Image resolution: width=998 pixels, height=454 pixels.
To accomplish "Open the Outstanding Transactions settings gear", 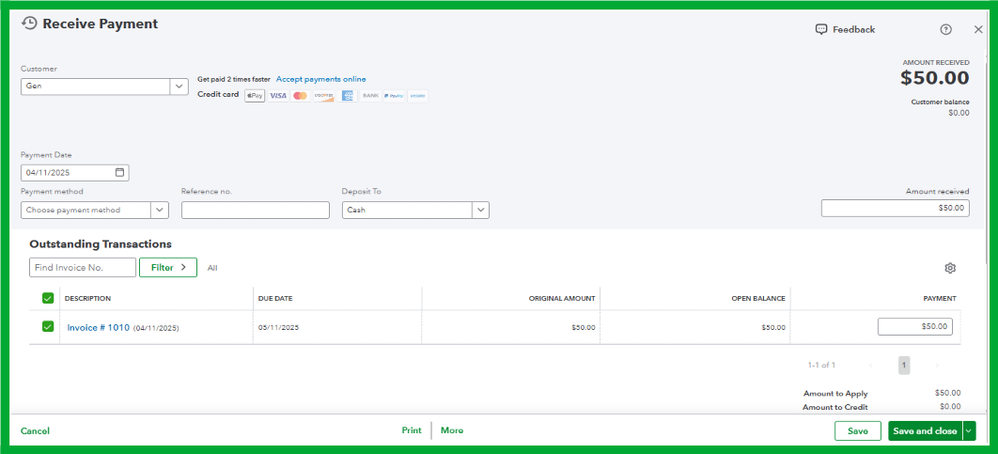I will coord(950,268).
